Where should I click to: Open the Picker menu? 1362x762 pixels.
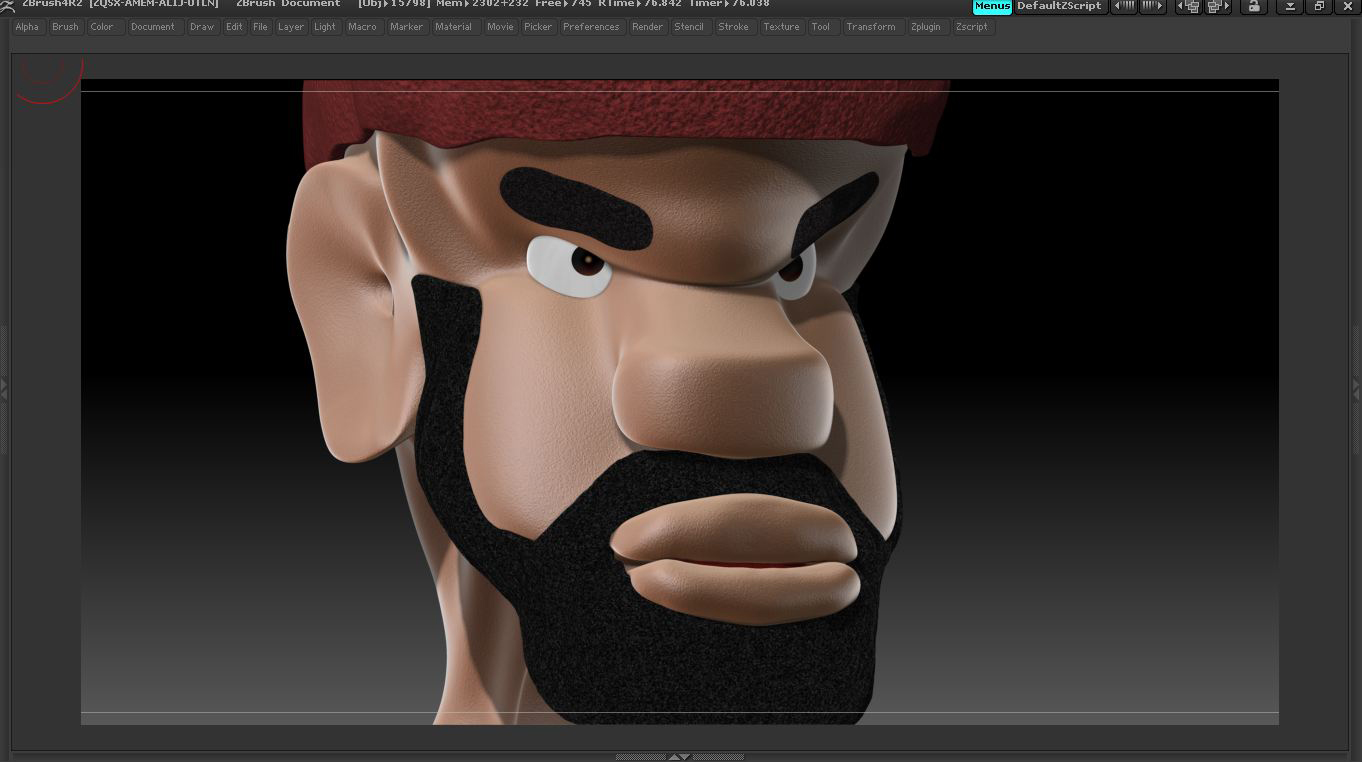coord(538,27)
